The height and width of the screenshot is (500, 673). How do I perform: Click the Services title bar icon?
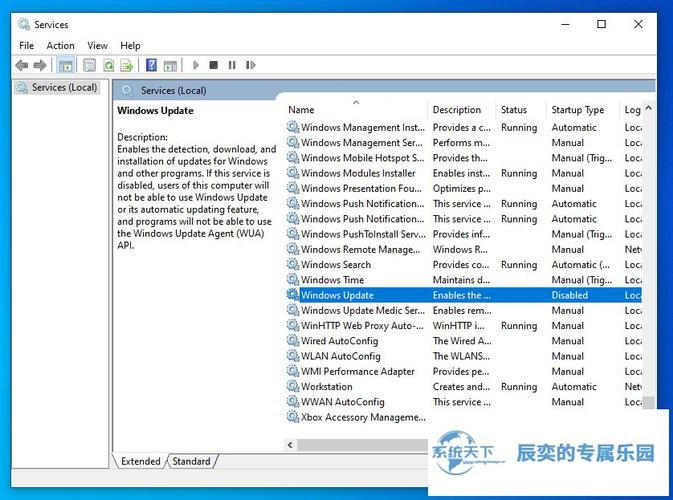[x=24, y=24]
